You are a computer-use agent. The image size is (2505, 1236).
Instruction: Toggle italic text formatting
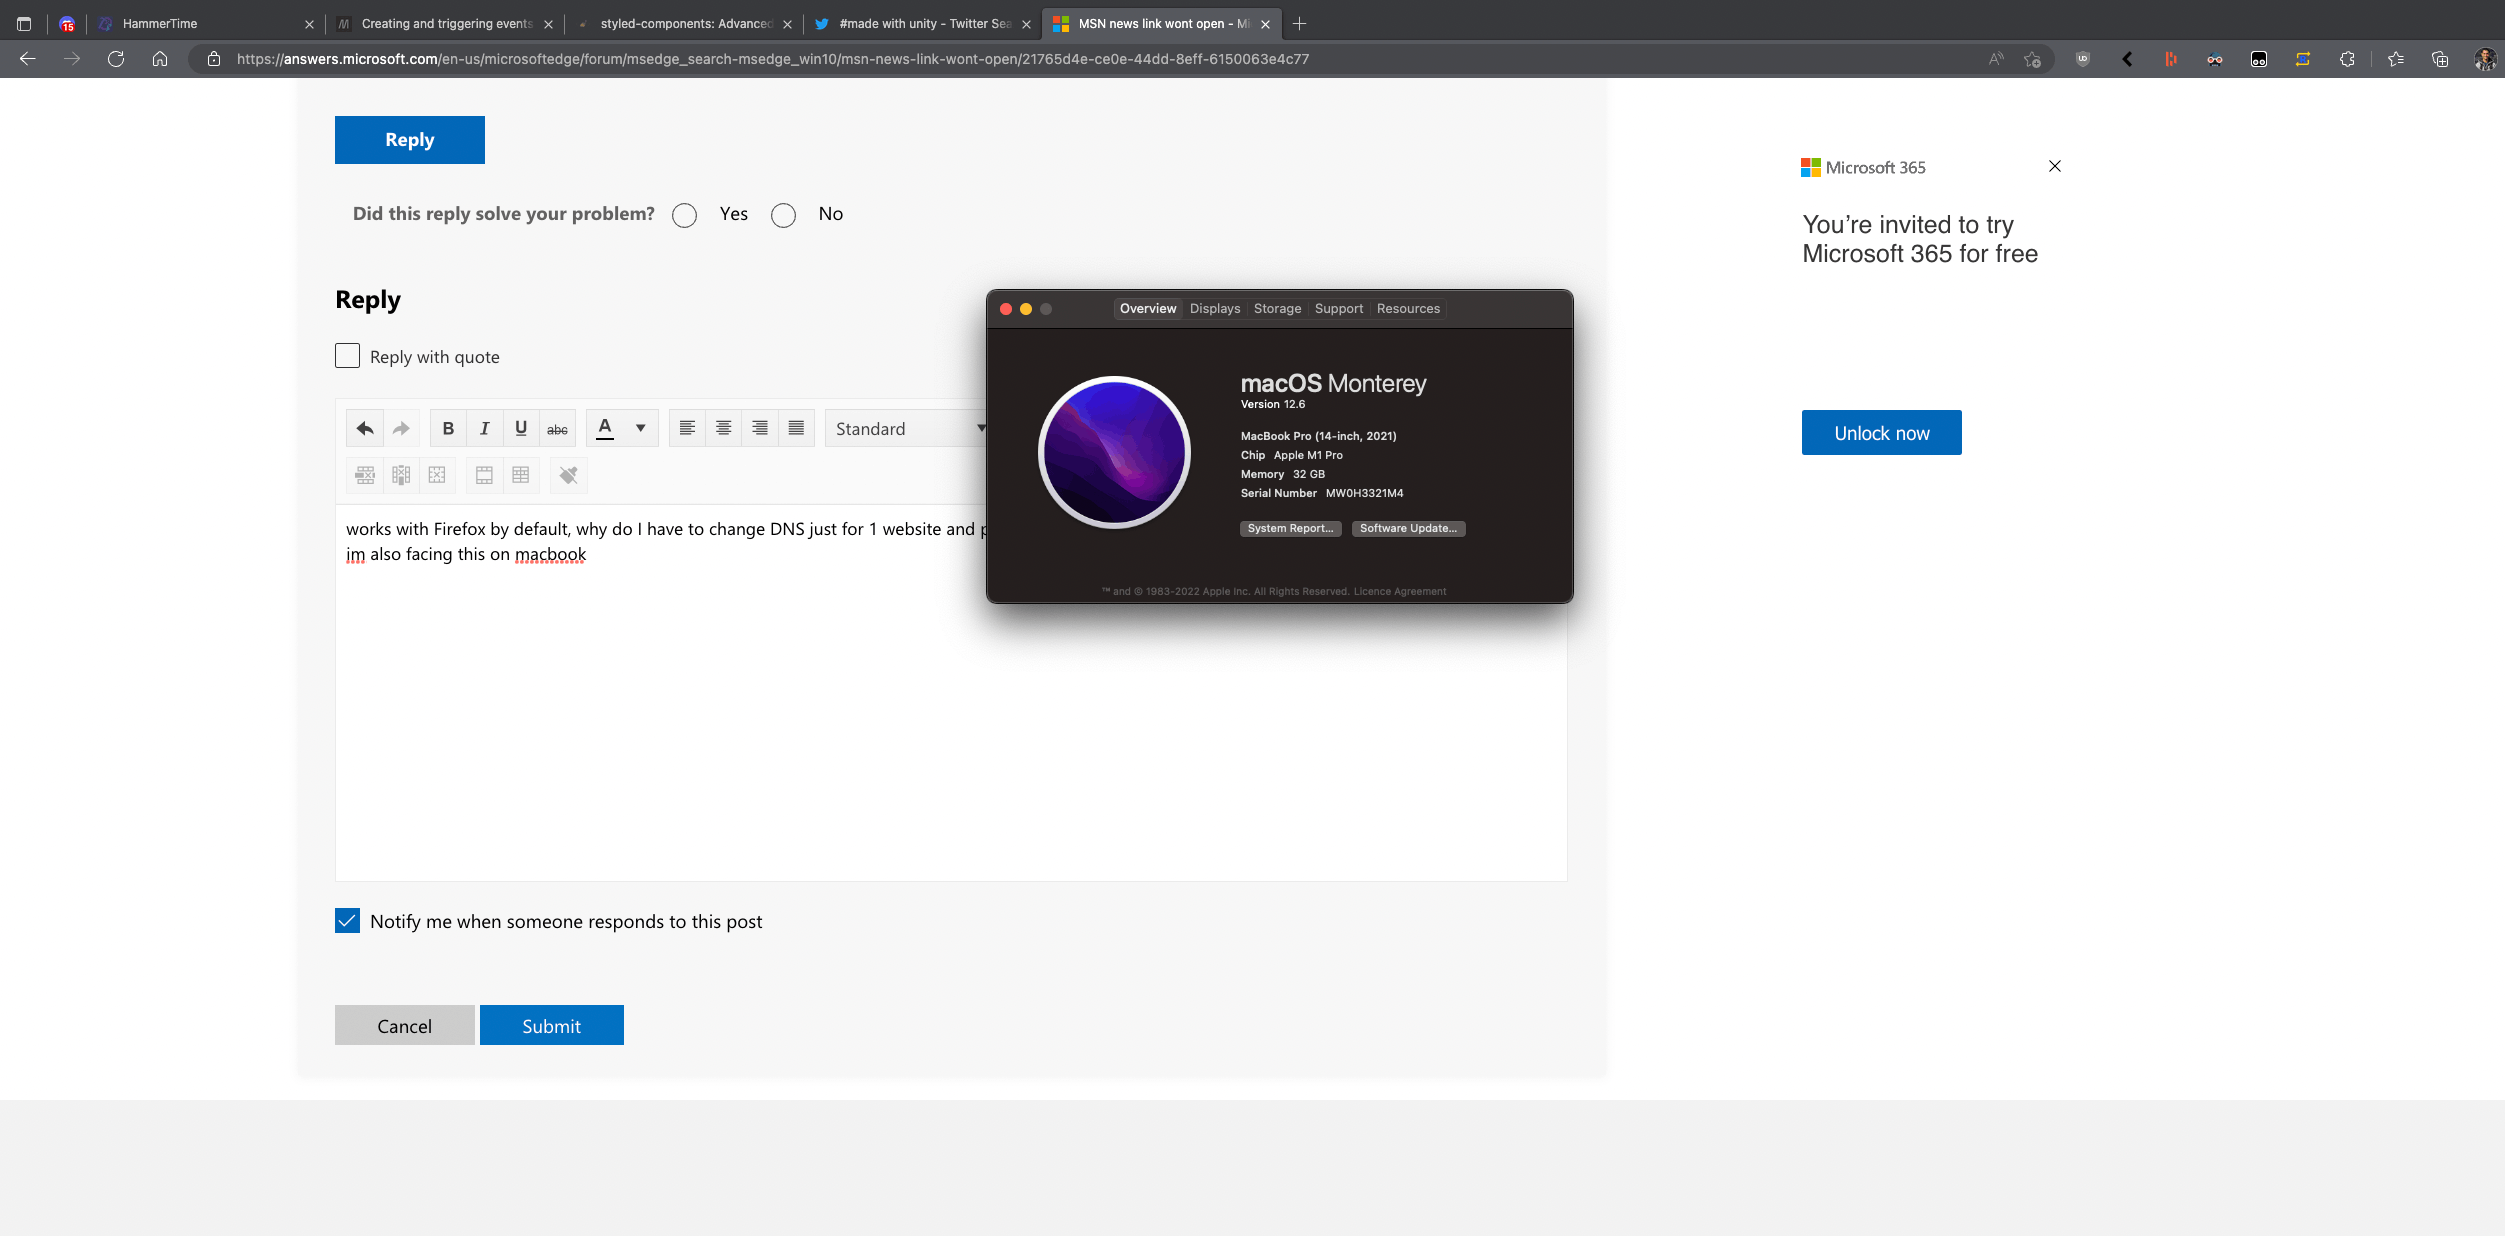pyautogui.click(x=484, y=428)
